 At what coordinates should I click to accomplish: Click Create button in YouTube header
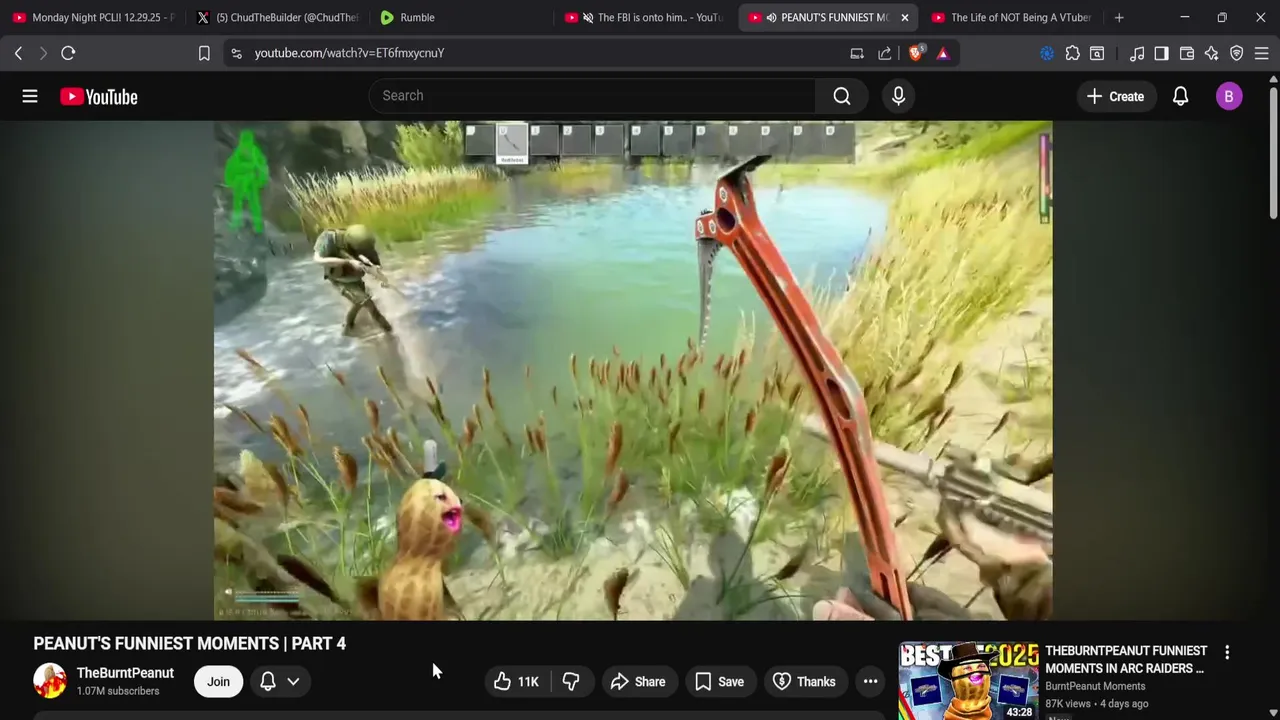[x=1115, y=96]
